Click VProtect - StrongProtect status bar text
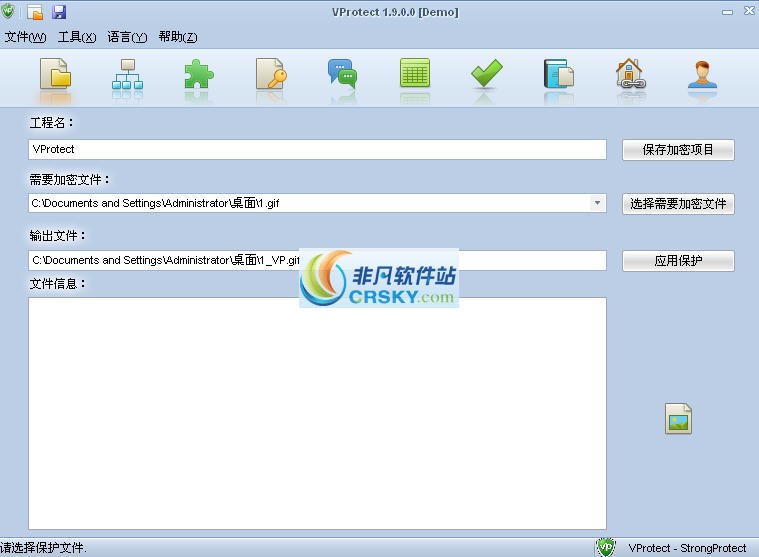759x557 pixels. pos(687,548)
